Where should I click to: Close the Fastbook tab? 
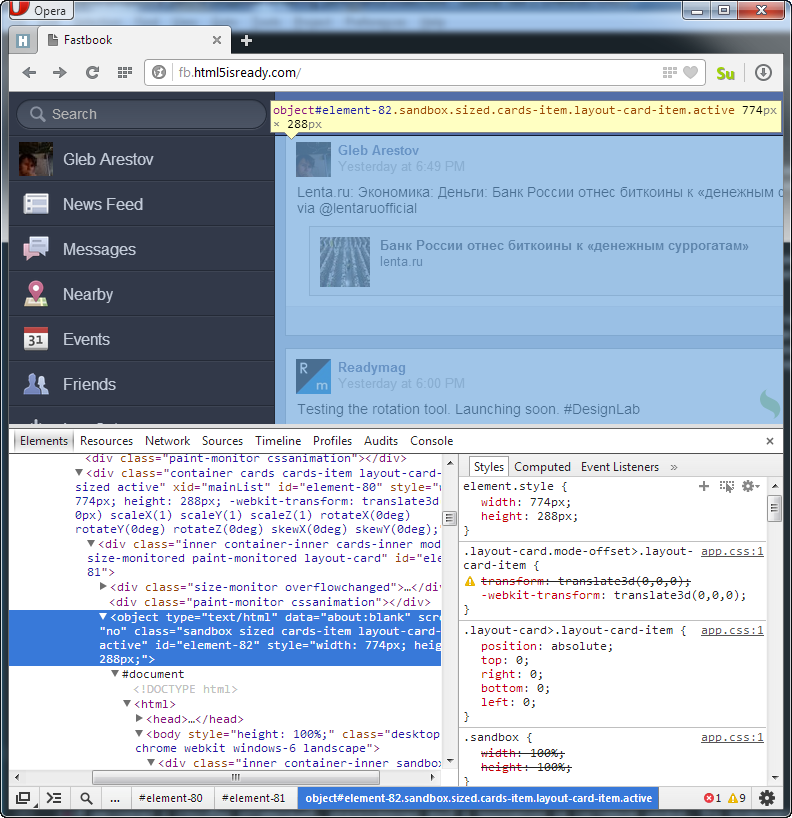(217, 40)
